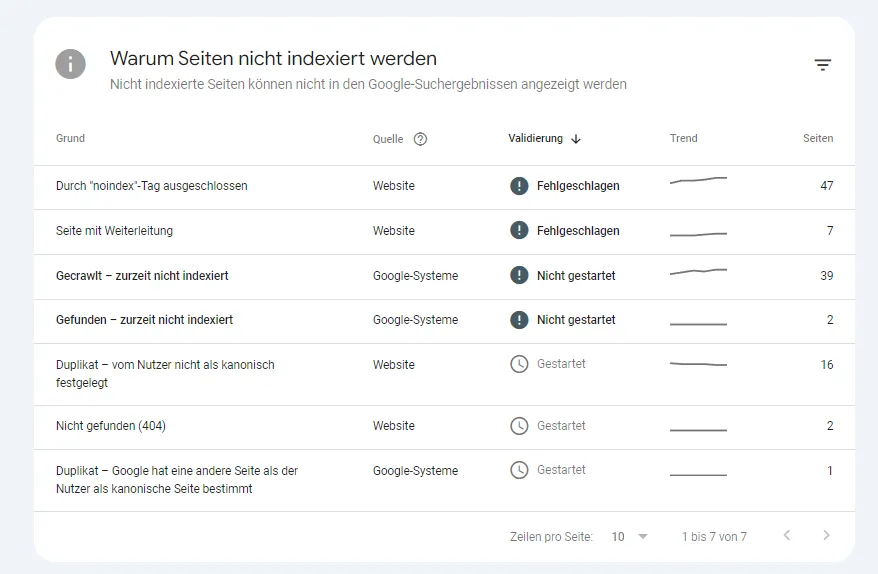878x574 pixels.
Task: Click the help icon next to Quelle
Action: (420, 139)
